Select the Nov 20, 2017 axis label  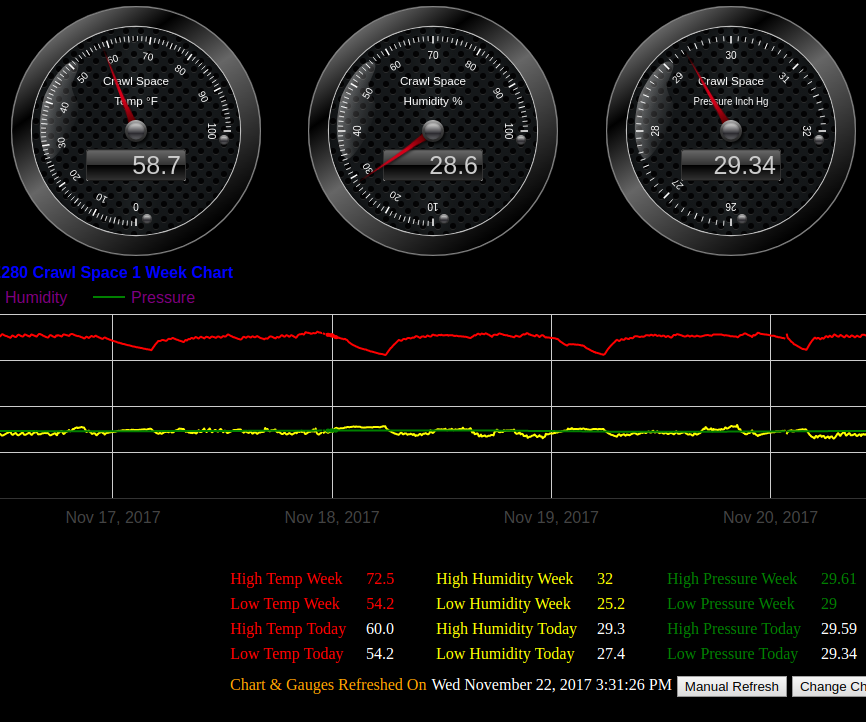pyautogui.click(x=770, y=517)
